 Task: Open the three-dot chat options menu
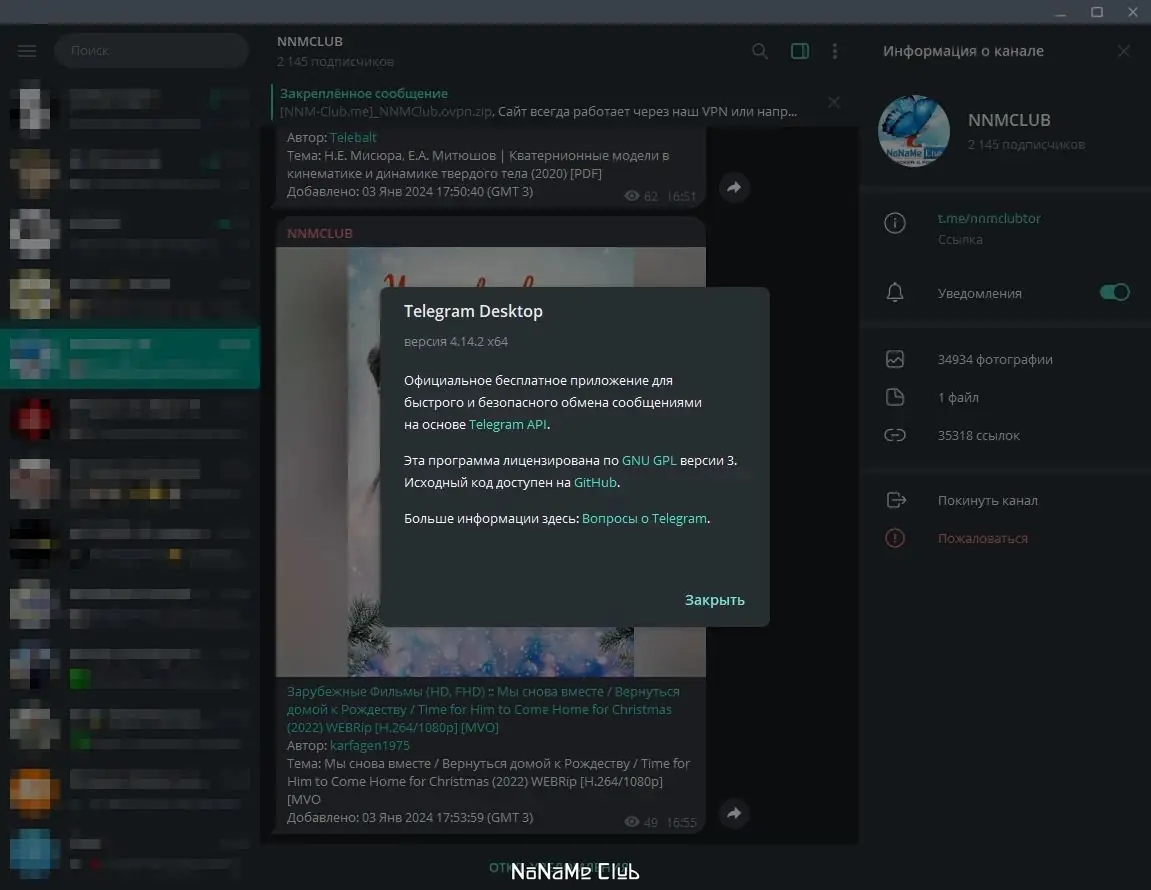tap(835, 51)
